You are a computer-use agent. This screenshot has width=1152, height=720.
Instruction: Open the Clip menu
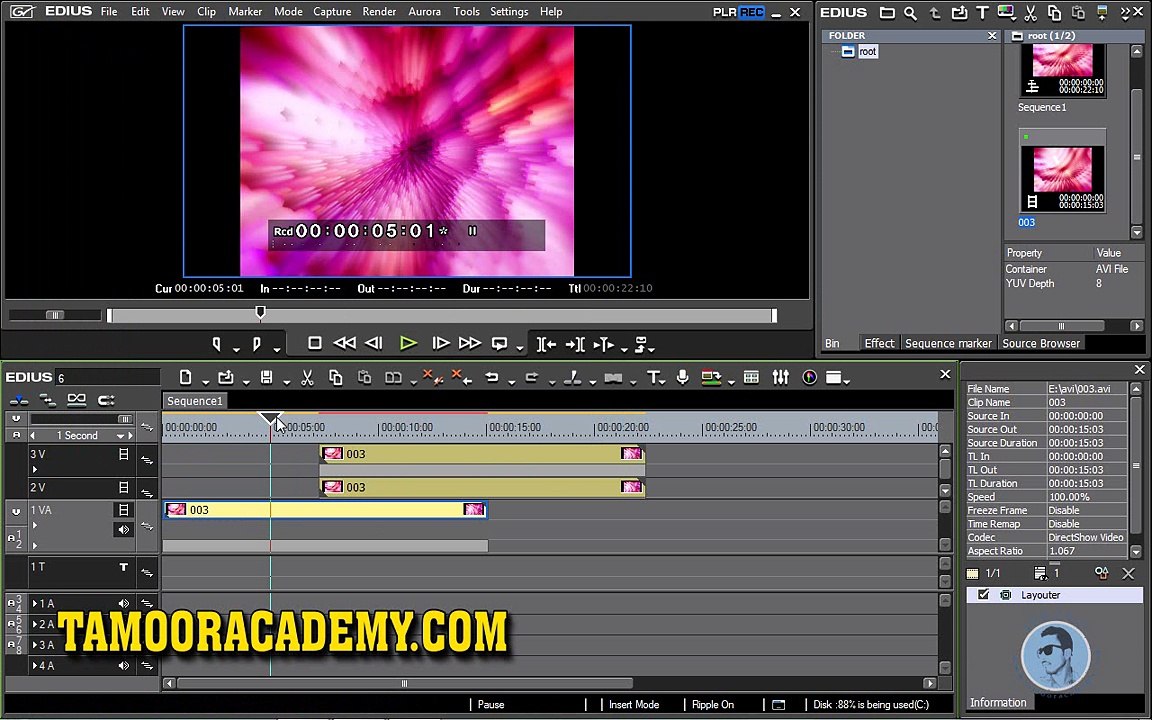206,12
